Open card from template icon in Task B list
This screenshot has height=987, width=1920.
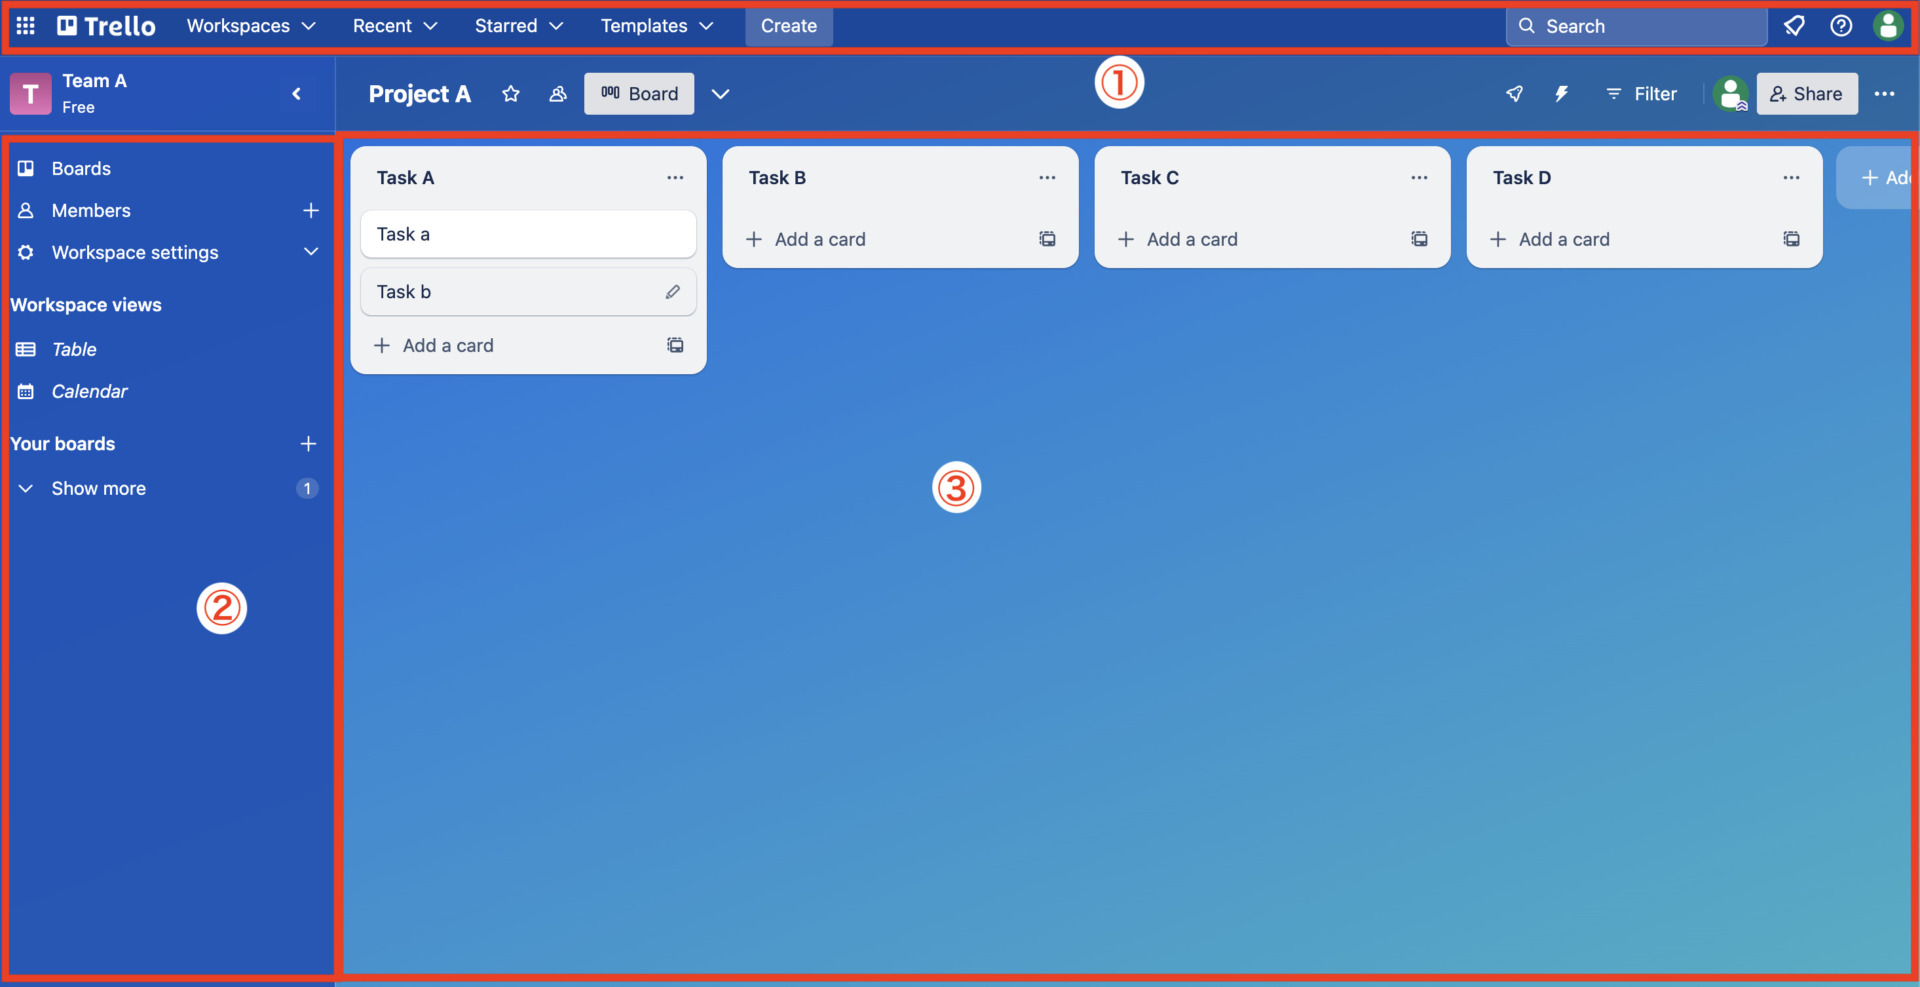coord(1047,239)
